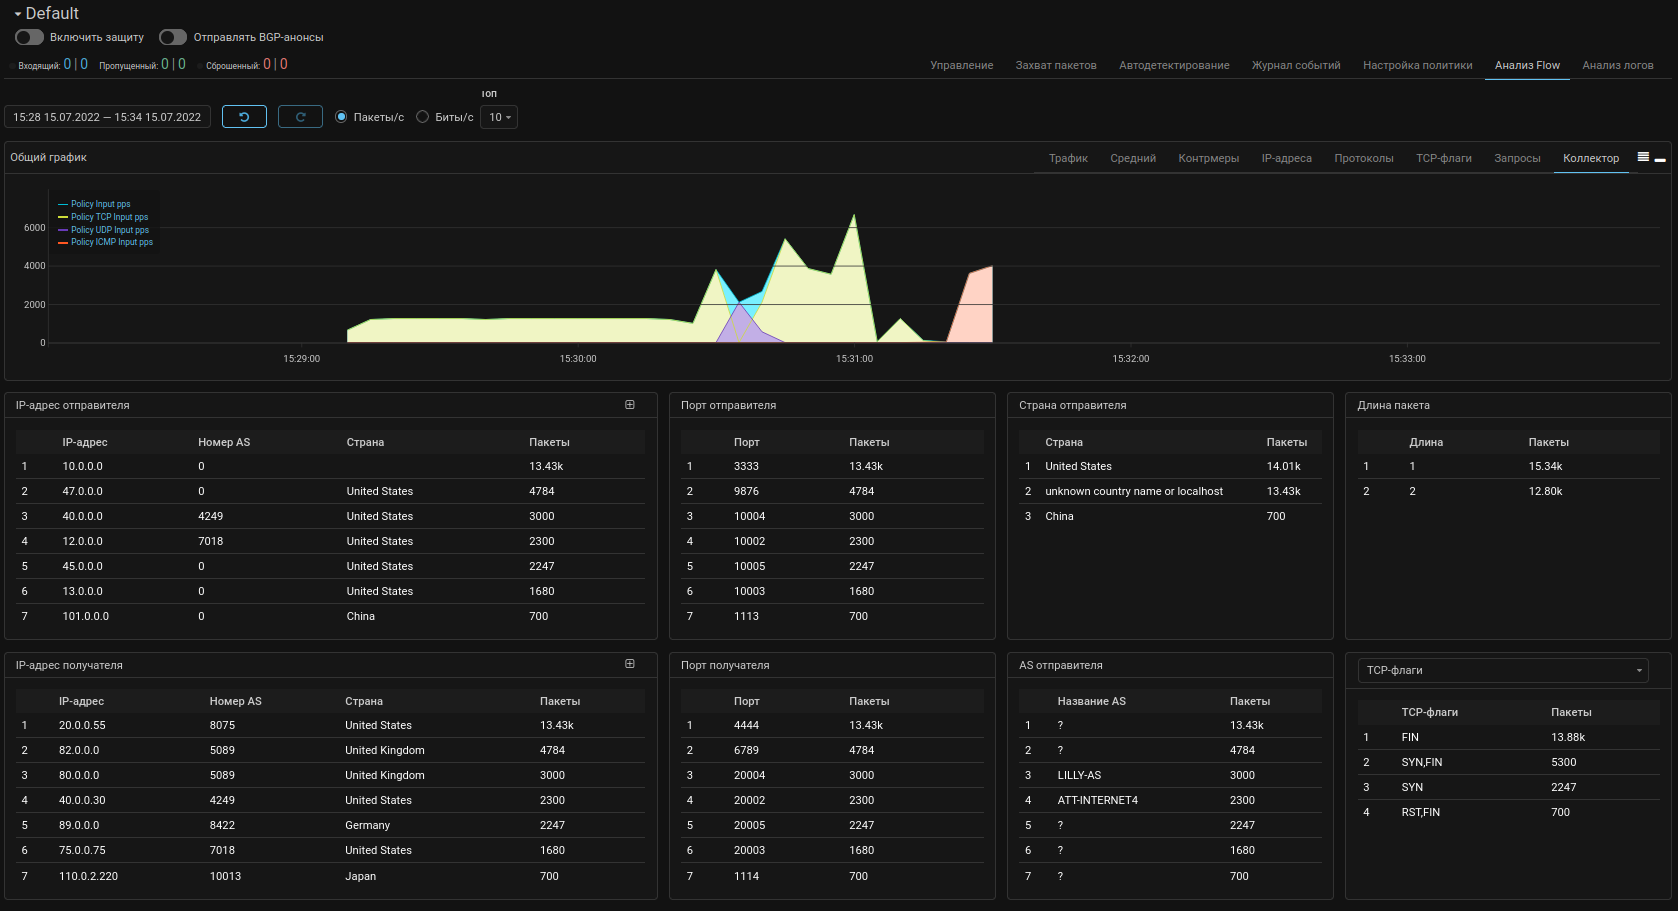Expand the recipient IP address panel
The height and width of the screenshot is (911, 1678).
[630, 664]
